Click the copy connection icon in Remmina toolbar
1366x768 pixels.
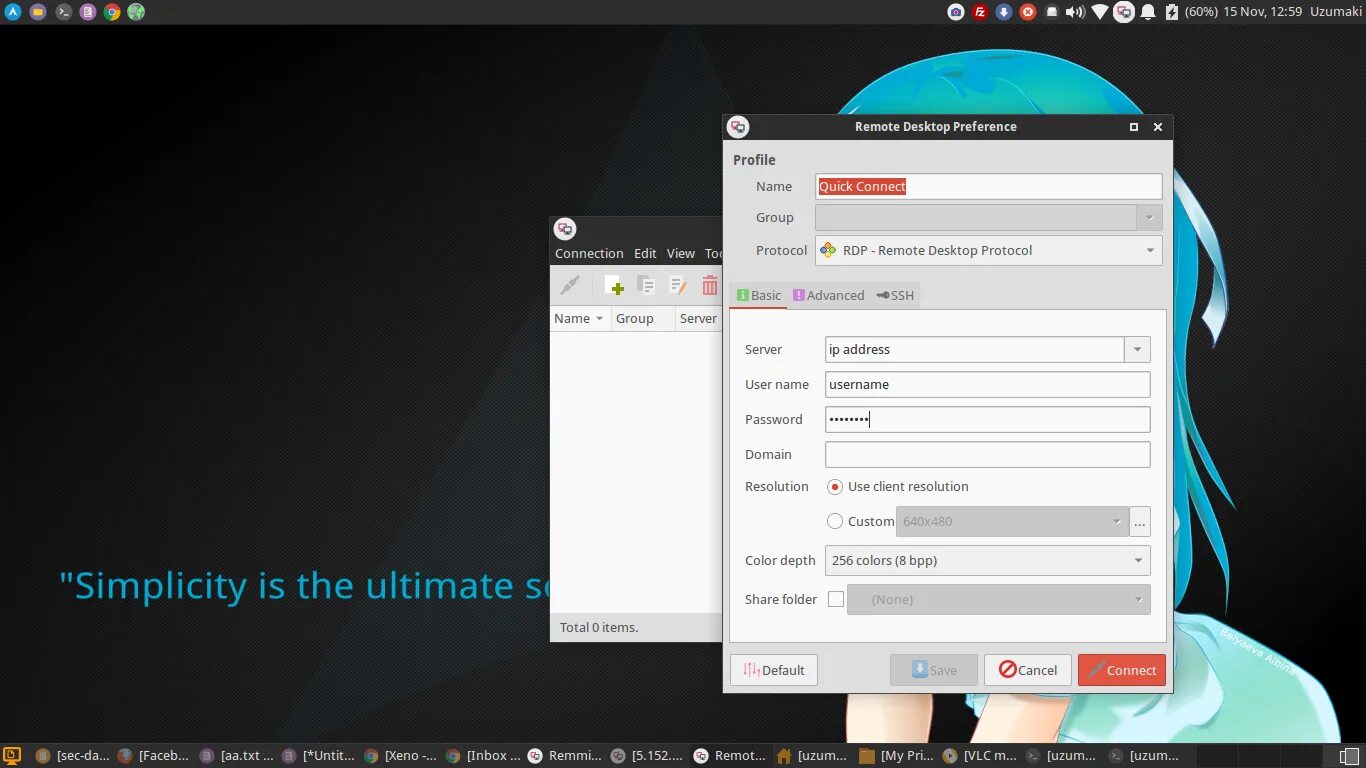[646, 286]
